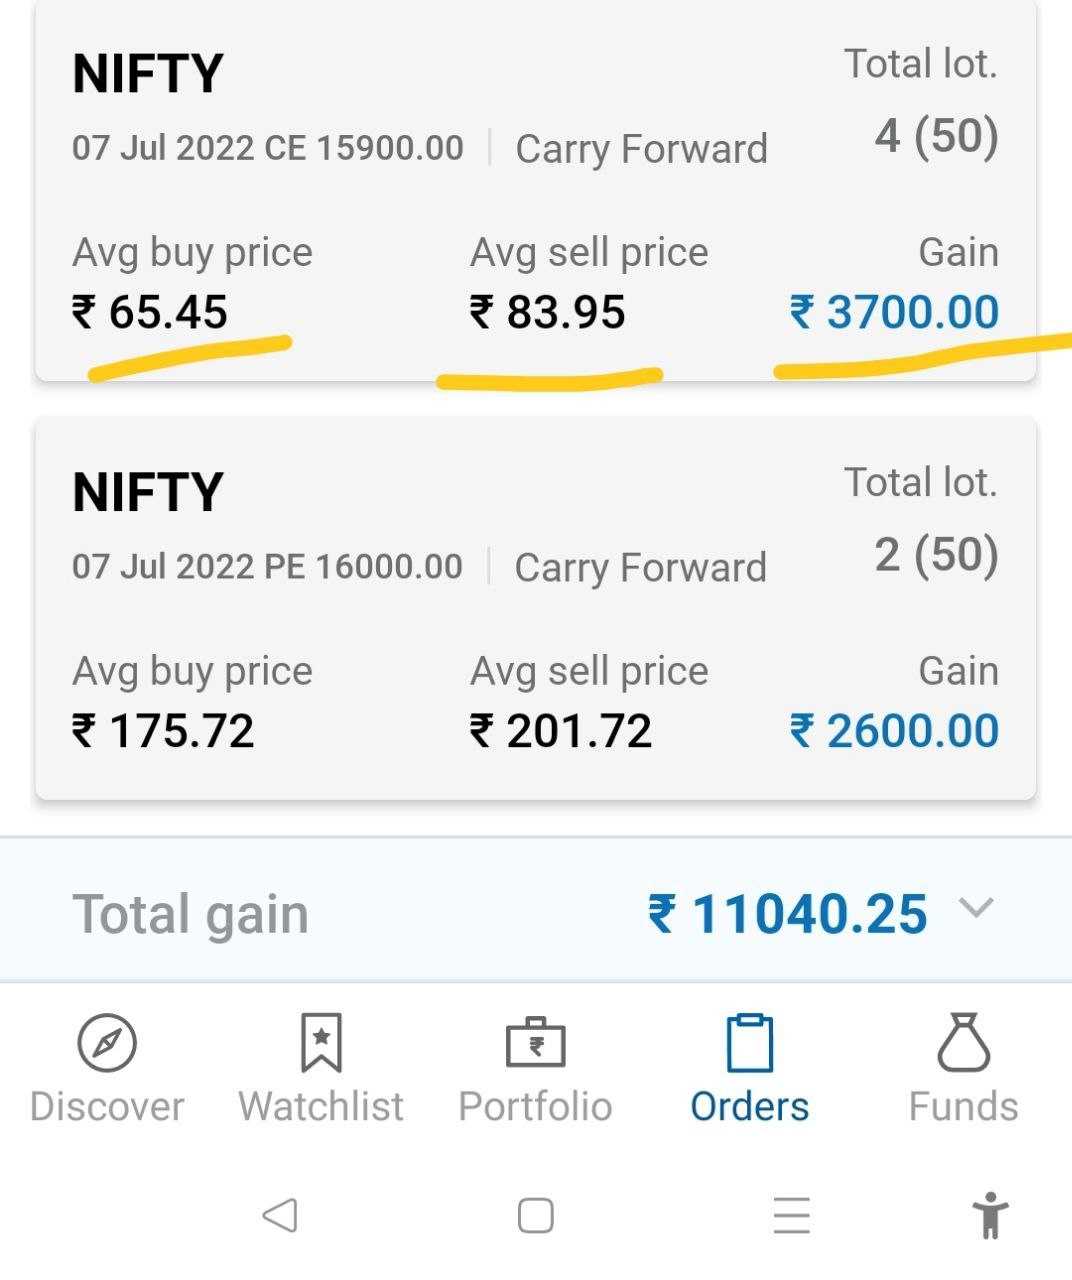Screen dimensions: 1072x1280
Task: Switch to the Watchlist tab label
Action: 321,1107
